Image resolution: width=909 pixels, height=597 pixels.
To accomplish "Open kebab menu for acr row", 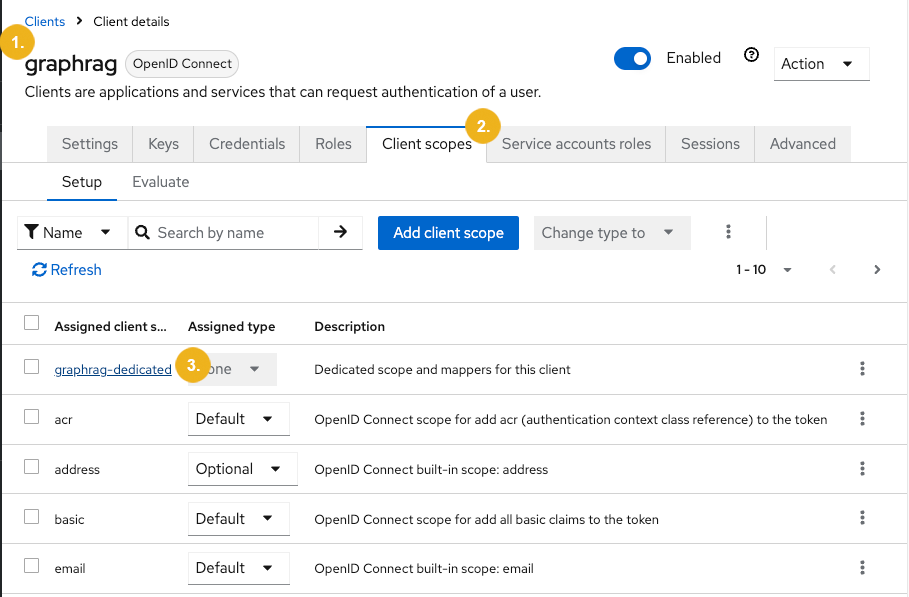I will pos(862,418).
